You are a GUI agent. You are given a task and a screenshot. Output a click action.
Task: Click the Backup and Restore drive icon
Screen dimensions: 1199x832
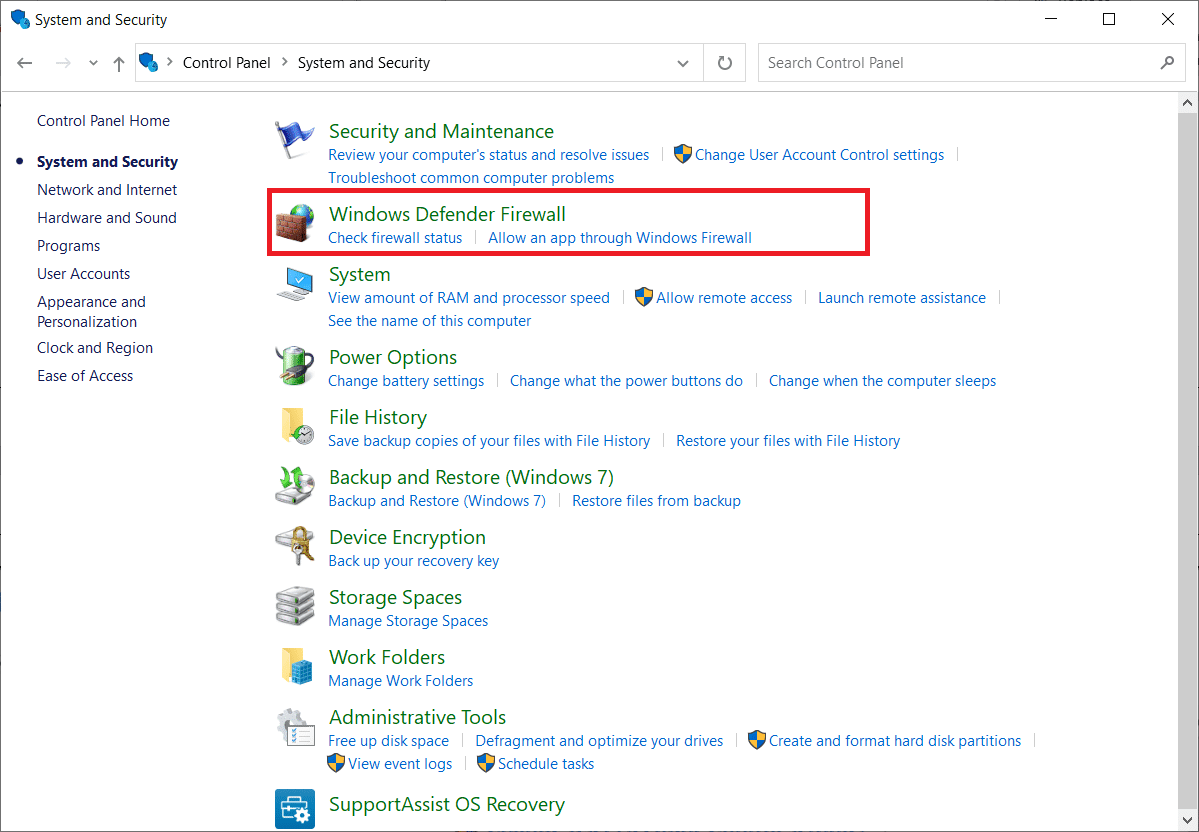coord(294,486)
